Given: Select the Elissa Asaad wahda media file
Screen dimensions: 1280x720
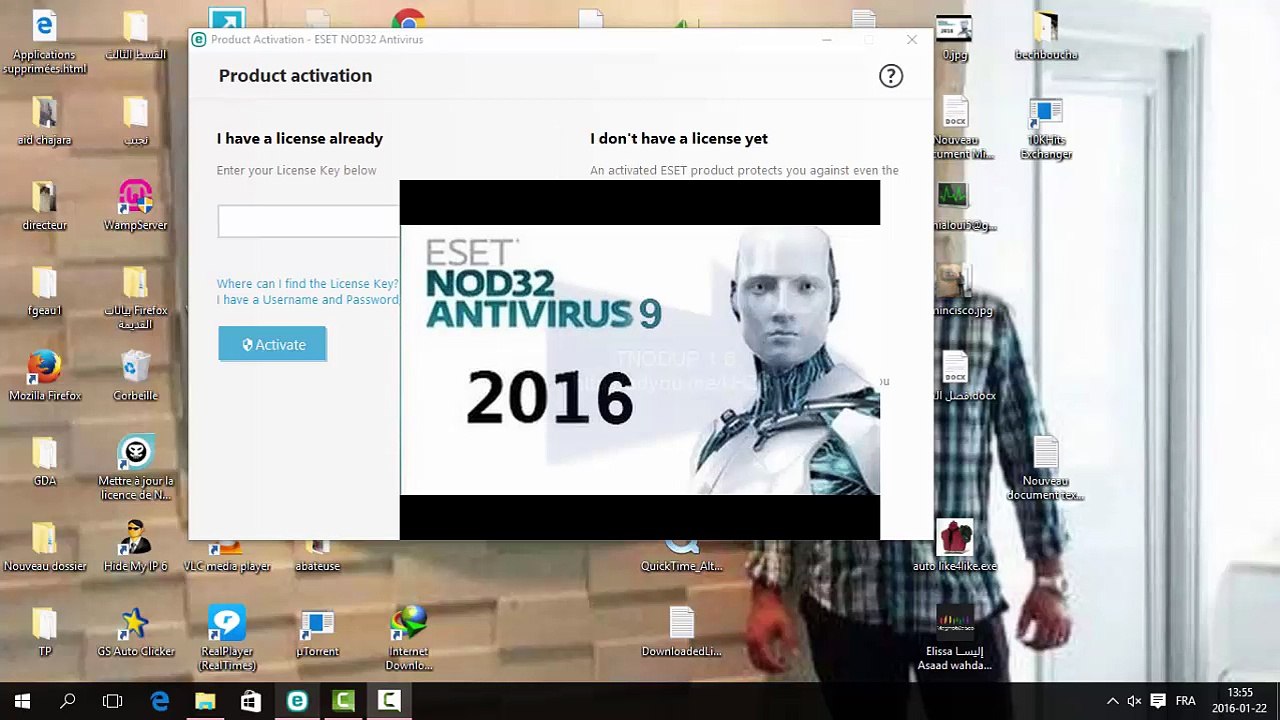Looking at the screenshot, I should [955, 639].
